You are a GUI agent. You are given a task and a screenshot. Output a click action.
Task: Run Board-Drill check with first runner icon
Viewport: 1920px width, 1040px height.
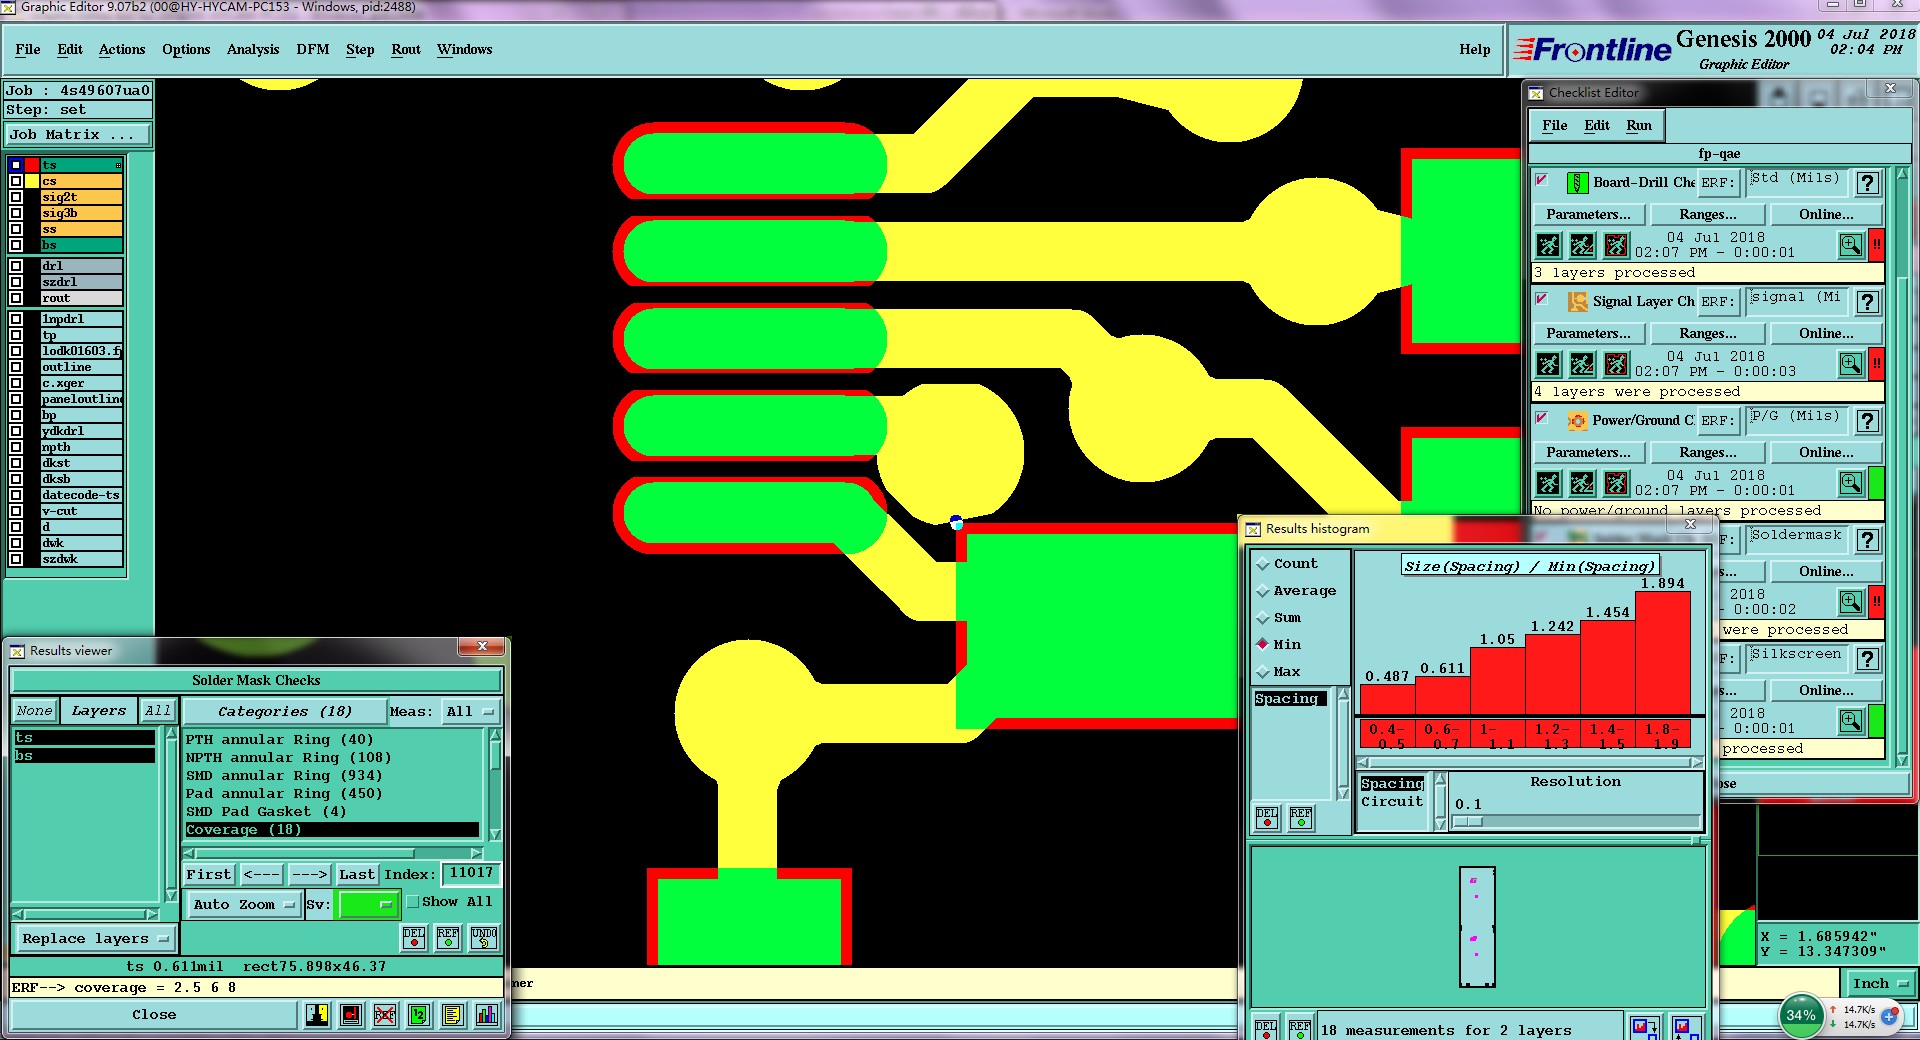point(1548,245)
